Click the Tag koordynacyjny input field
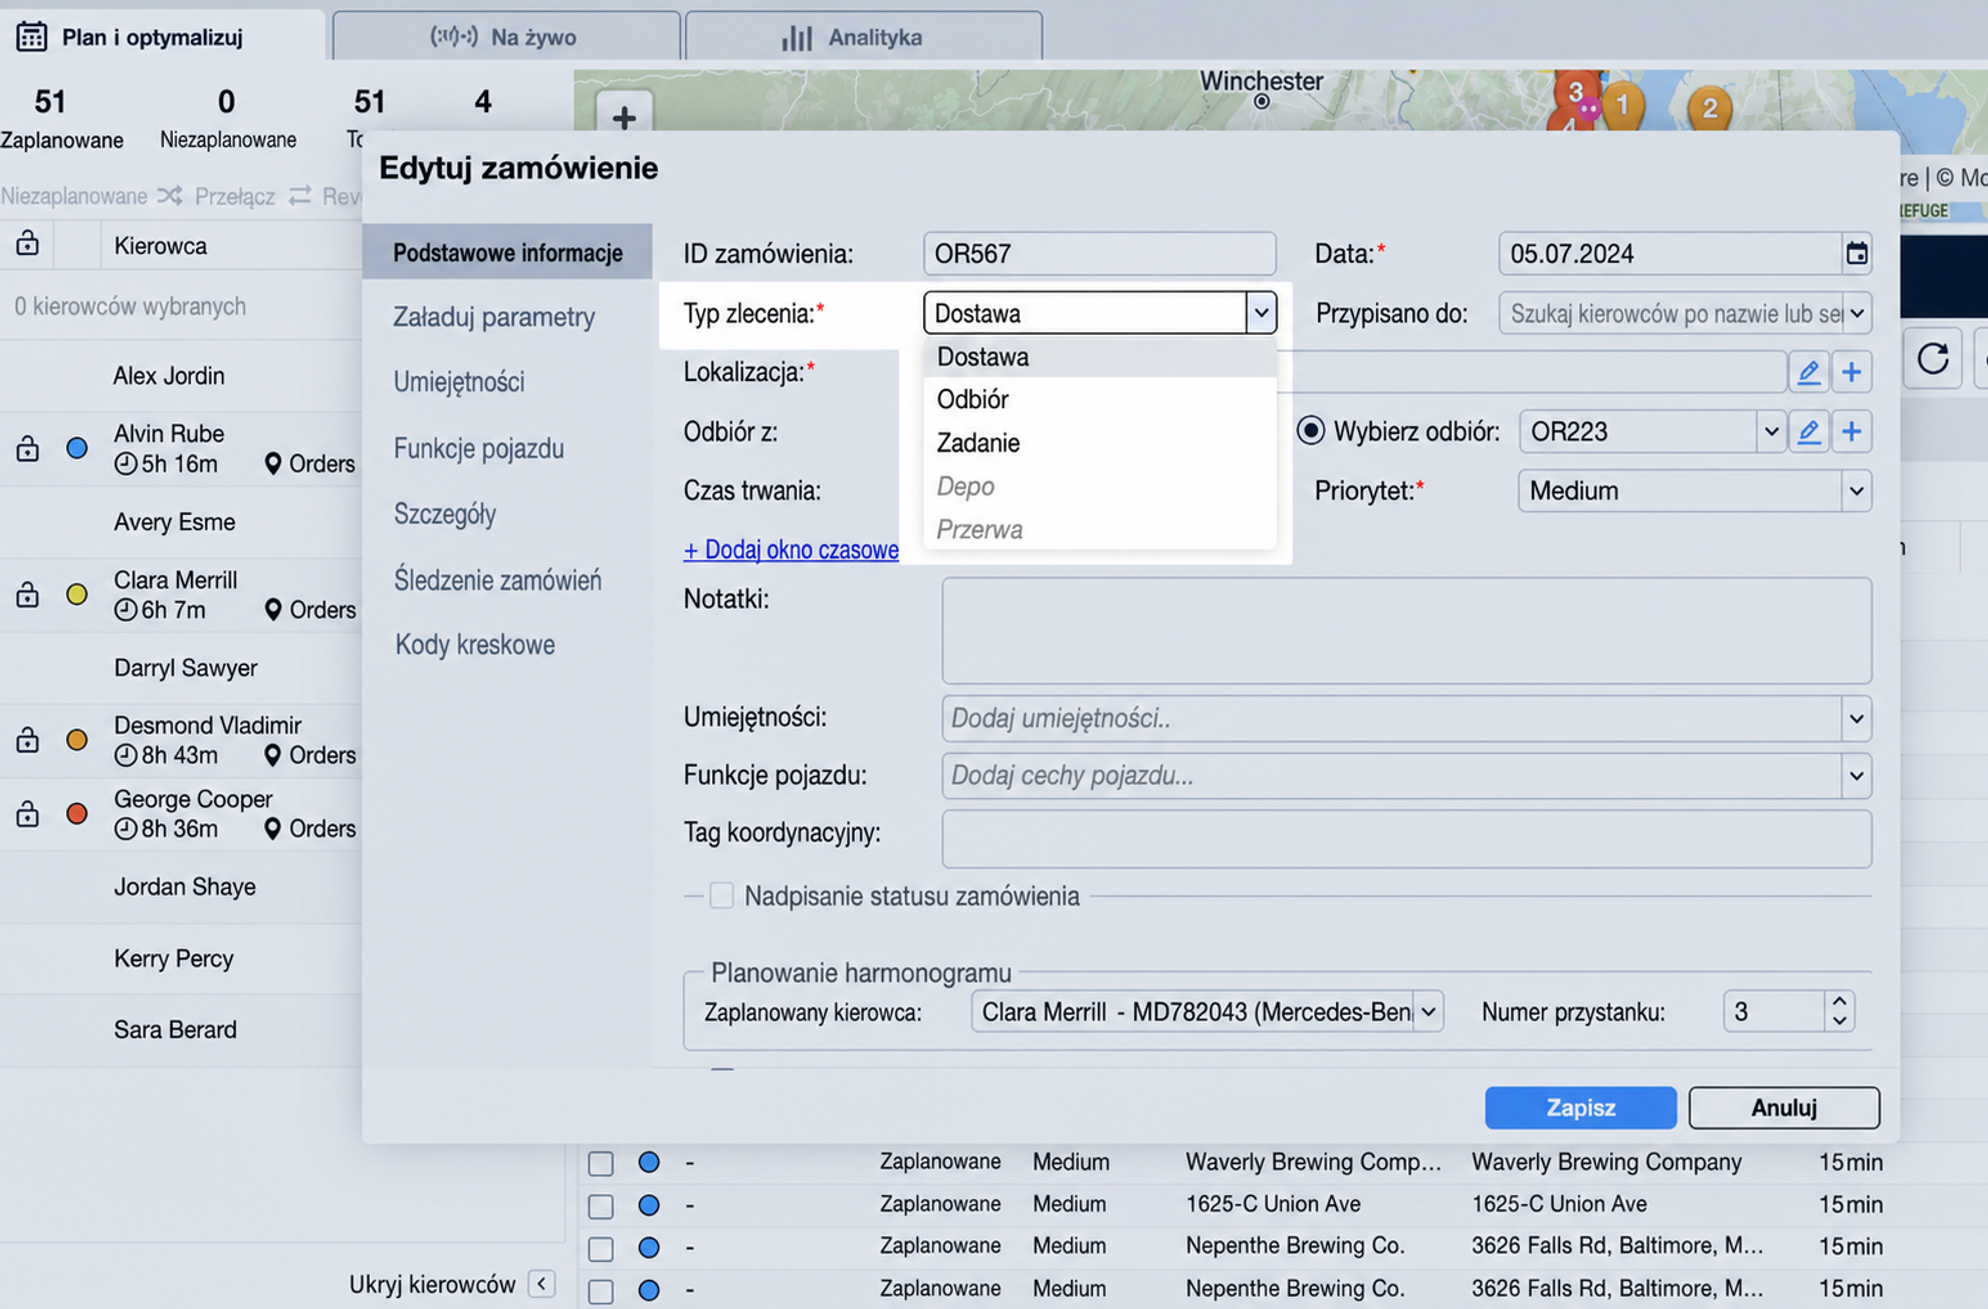 click(1406, 838)
